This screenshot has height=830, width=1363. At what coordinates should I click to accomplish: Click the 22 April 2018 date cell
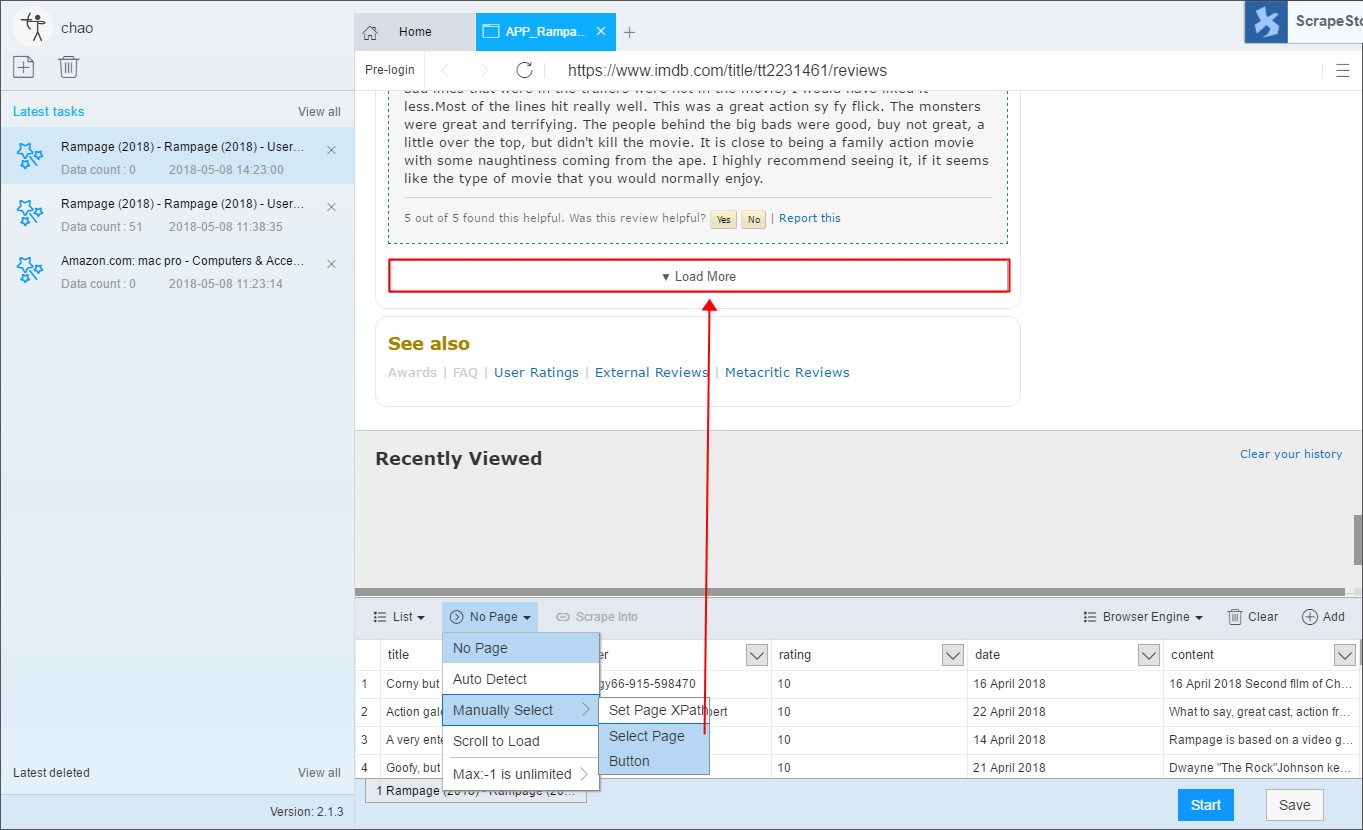(1065, 712)
